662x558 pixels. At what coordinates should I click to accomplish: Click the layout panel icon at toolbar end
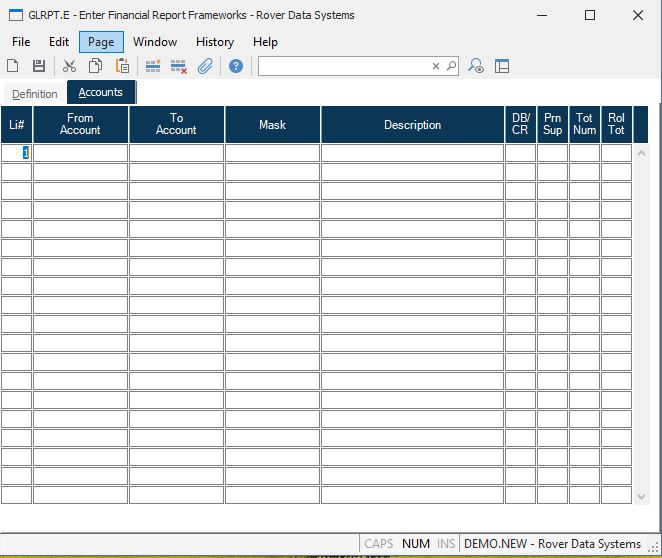(502, 66)
